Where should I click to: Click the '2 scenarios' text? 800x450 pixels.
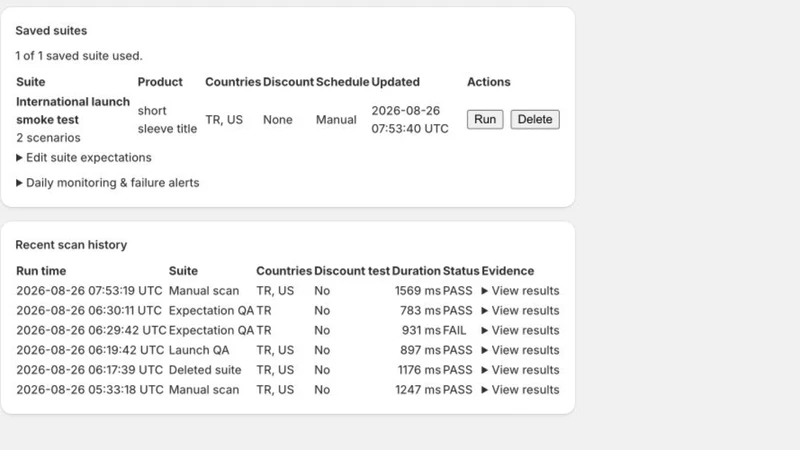coord(48,138)
